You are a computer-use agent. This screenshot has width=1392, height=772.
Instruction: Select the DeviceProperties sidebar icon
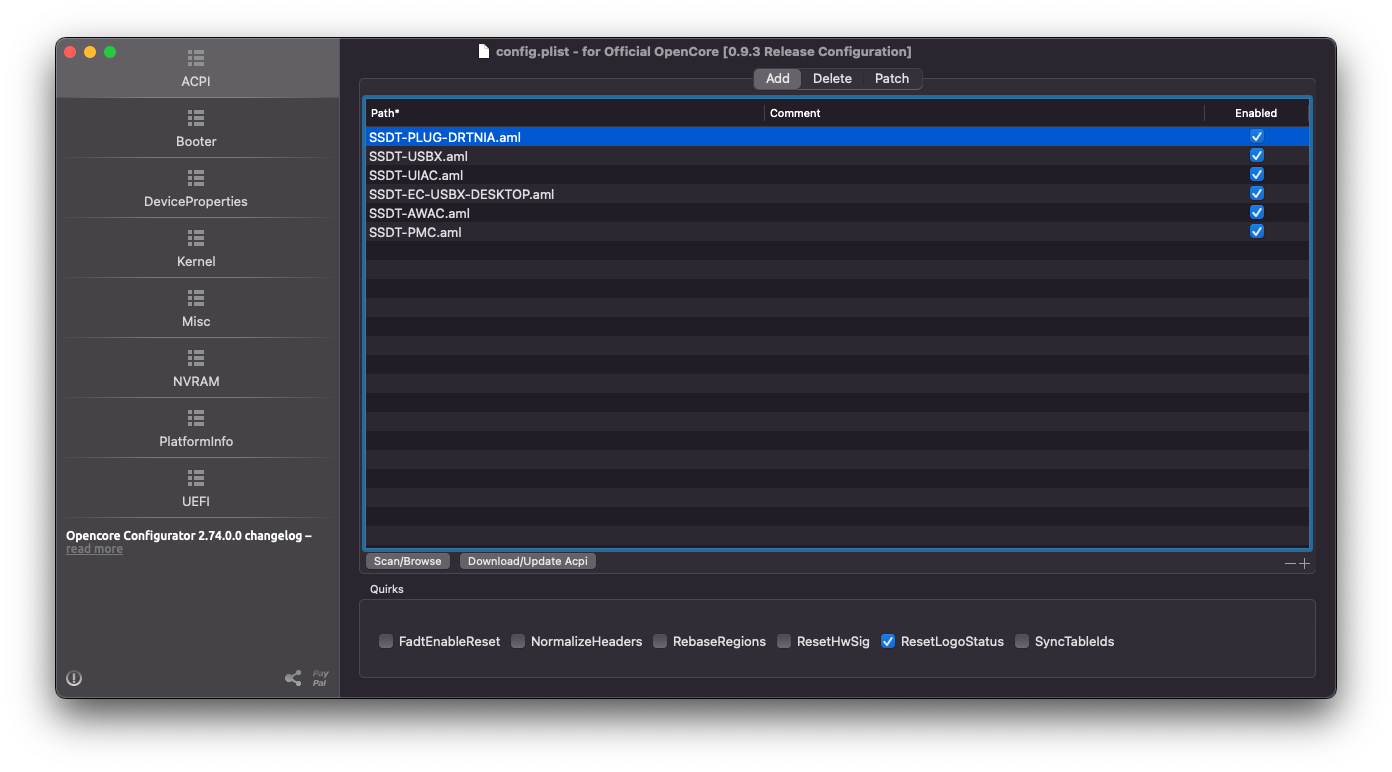(196, 178)
